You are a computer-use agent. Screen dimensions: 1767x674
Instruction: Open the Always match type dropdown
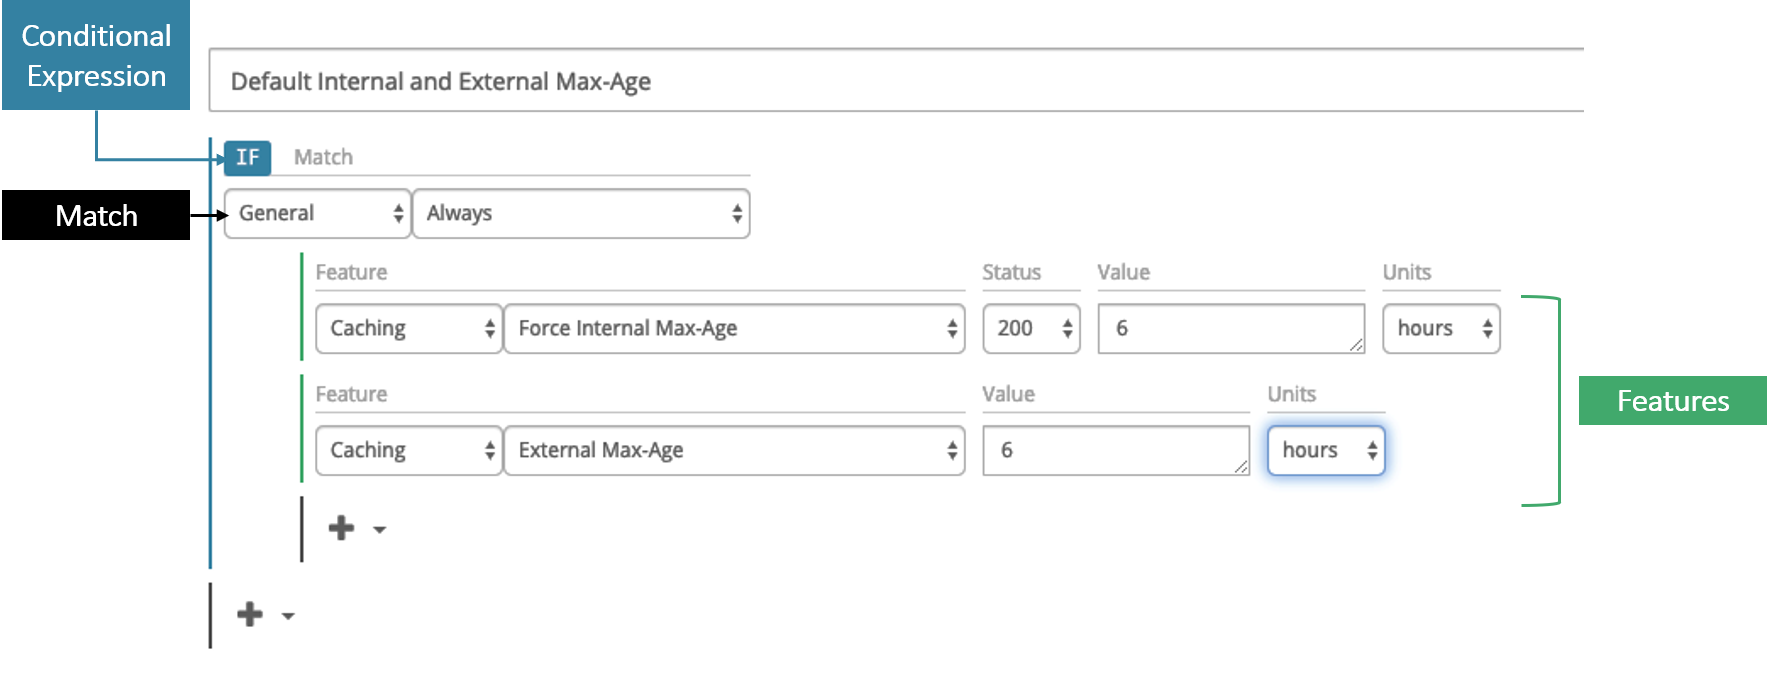pyautogui.click(x=581, y=214)
